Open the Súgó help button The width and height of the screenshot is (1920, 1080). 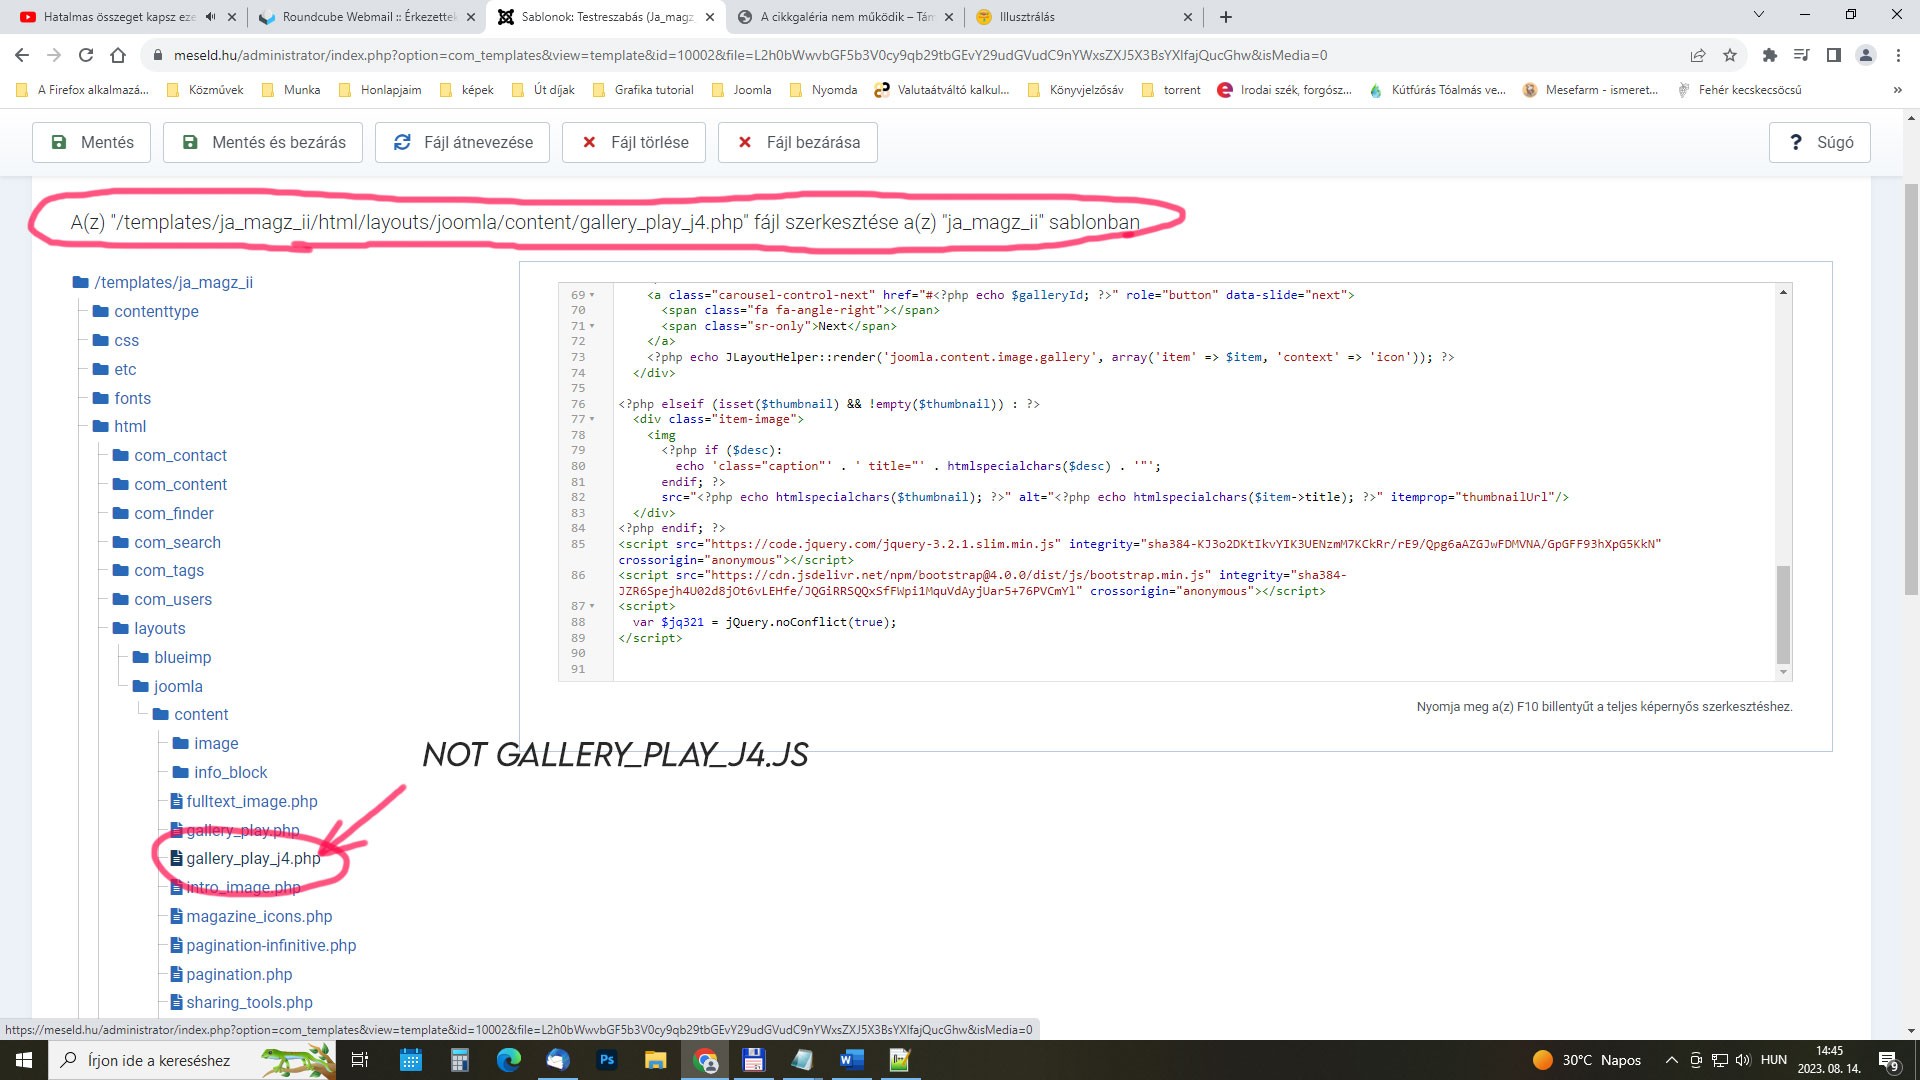tap(1819, 142)
